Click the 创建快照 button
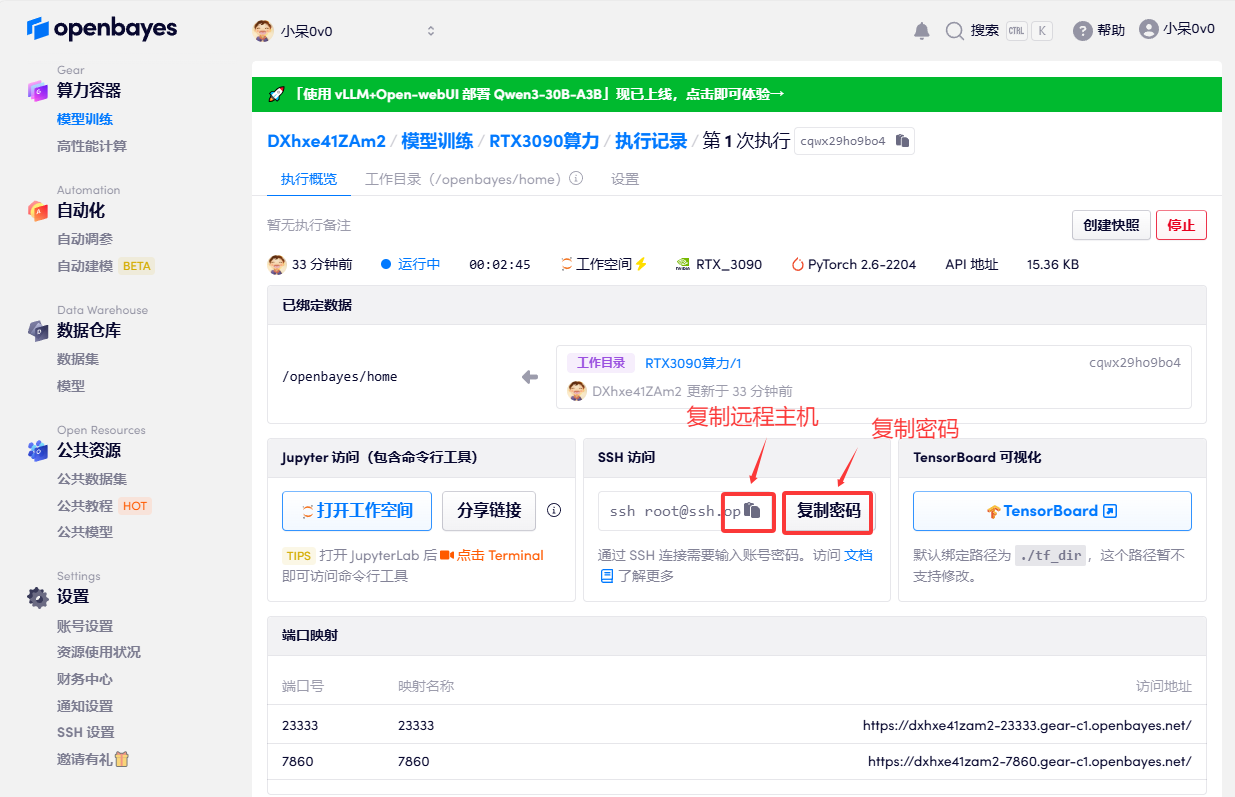Screen dimensions: 1235x797 pyautogui.click(x=1111, y=225)
